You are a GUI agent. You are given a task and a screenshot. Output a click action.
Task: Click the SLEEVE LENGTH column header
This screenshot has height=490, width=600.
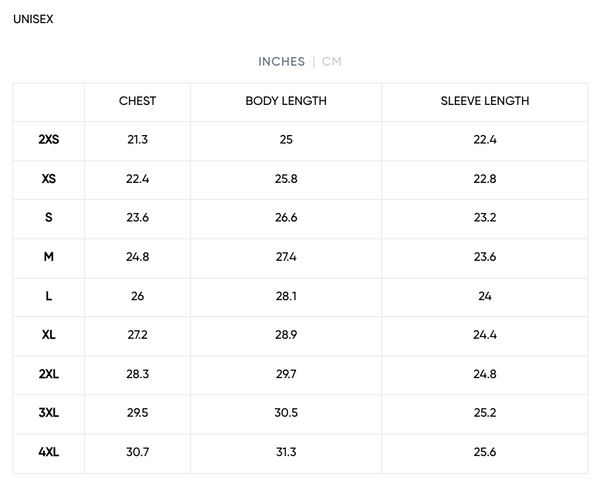tap(485, 101)
